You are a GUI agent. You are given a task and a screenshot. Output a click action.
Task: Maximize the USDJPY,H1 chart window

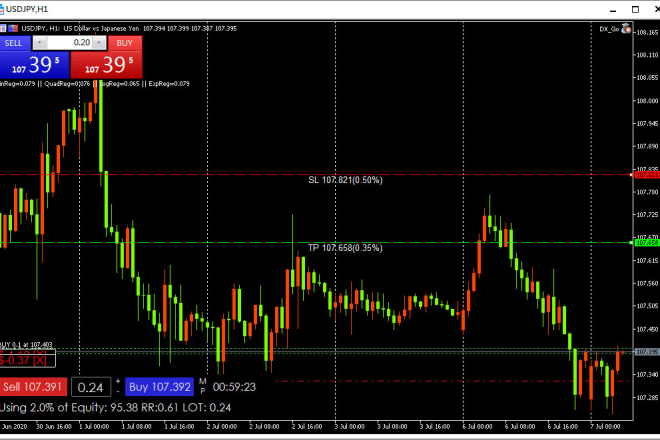(636, 9)
